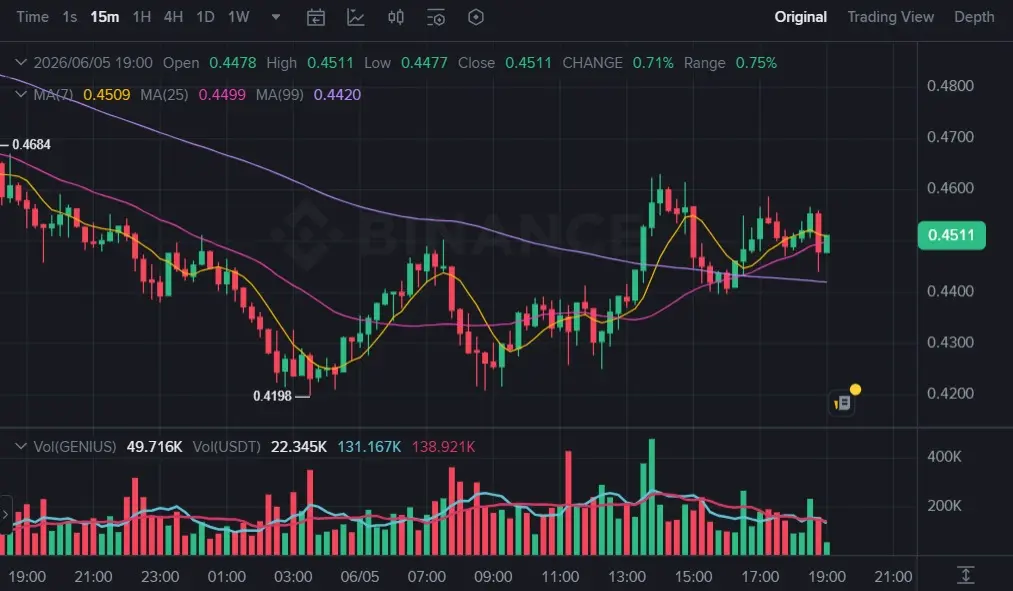This screenshot has width=1013, height=591.
Task: Switch to the Depth tab
Action: (974, 17)
